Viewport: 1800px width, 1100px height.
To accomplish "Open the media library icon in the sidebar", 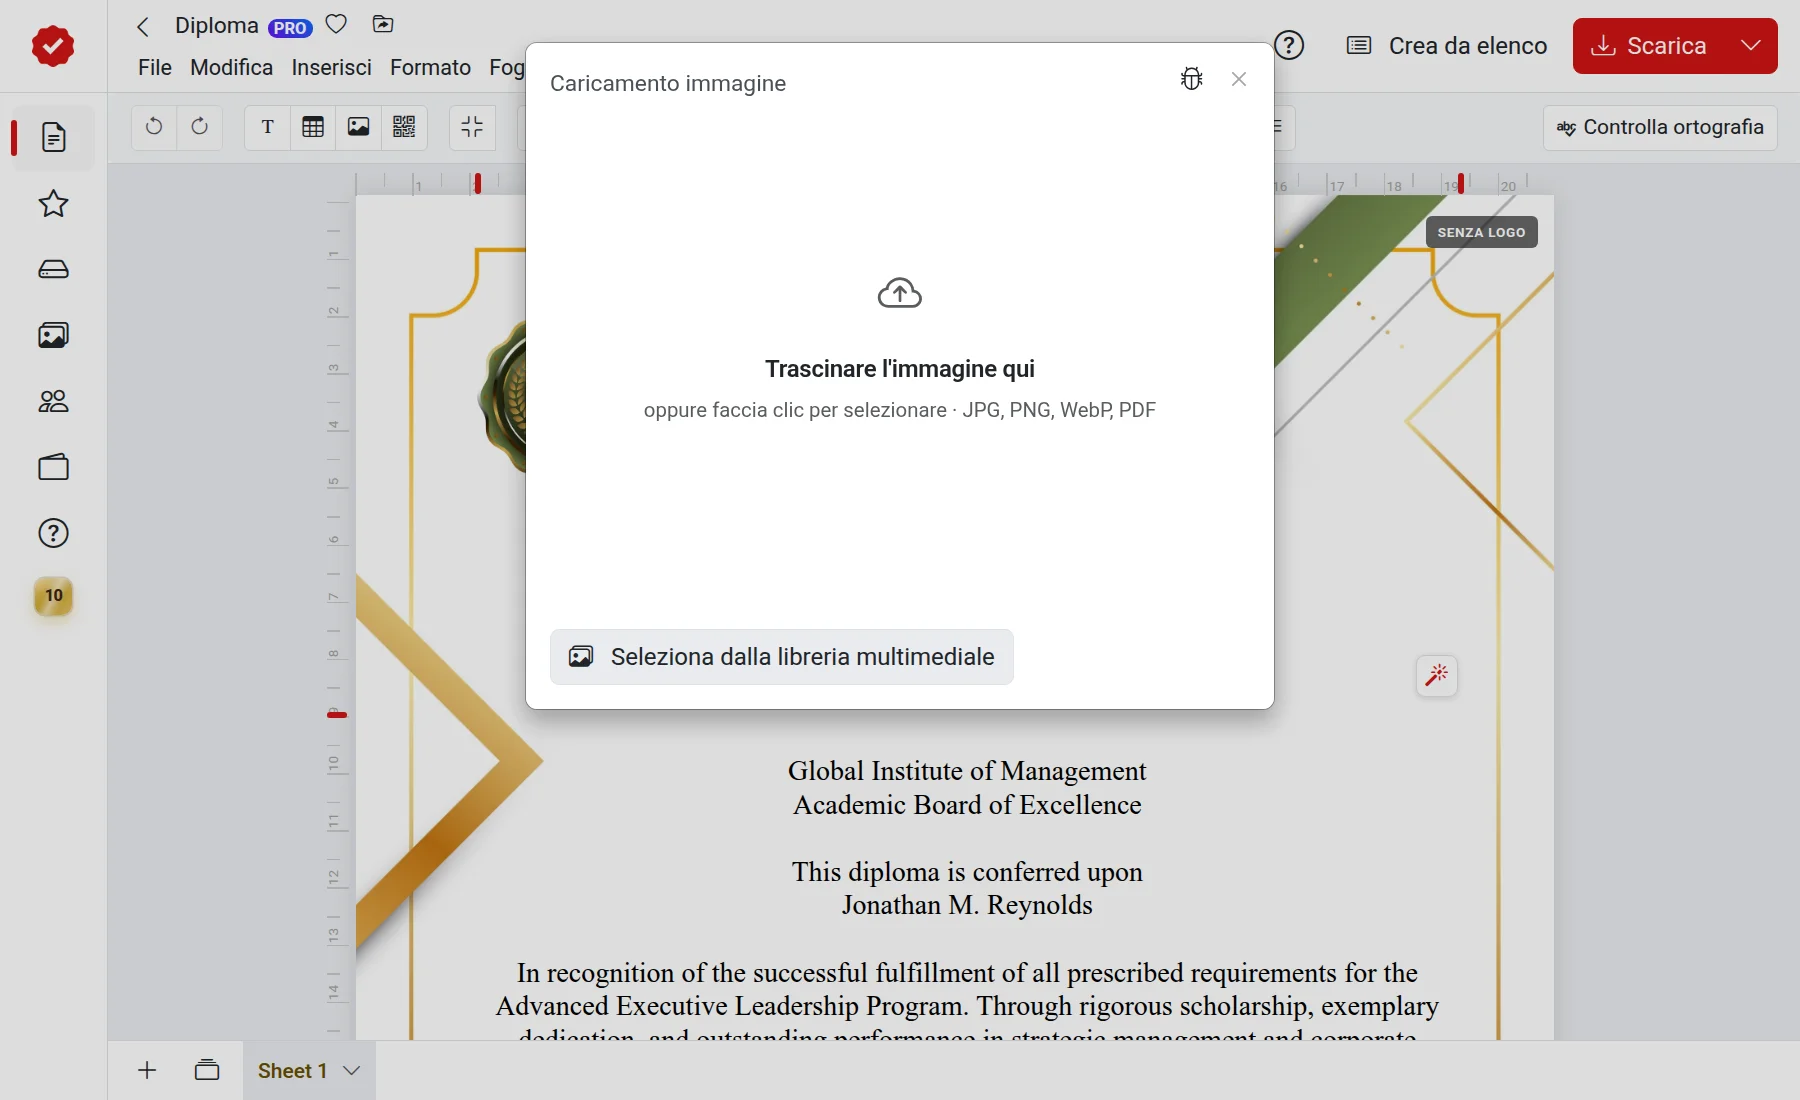I will point(54,335).
